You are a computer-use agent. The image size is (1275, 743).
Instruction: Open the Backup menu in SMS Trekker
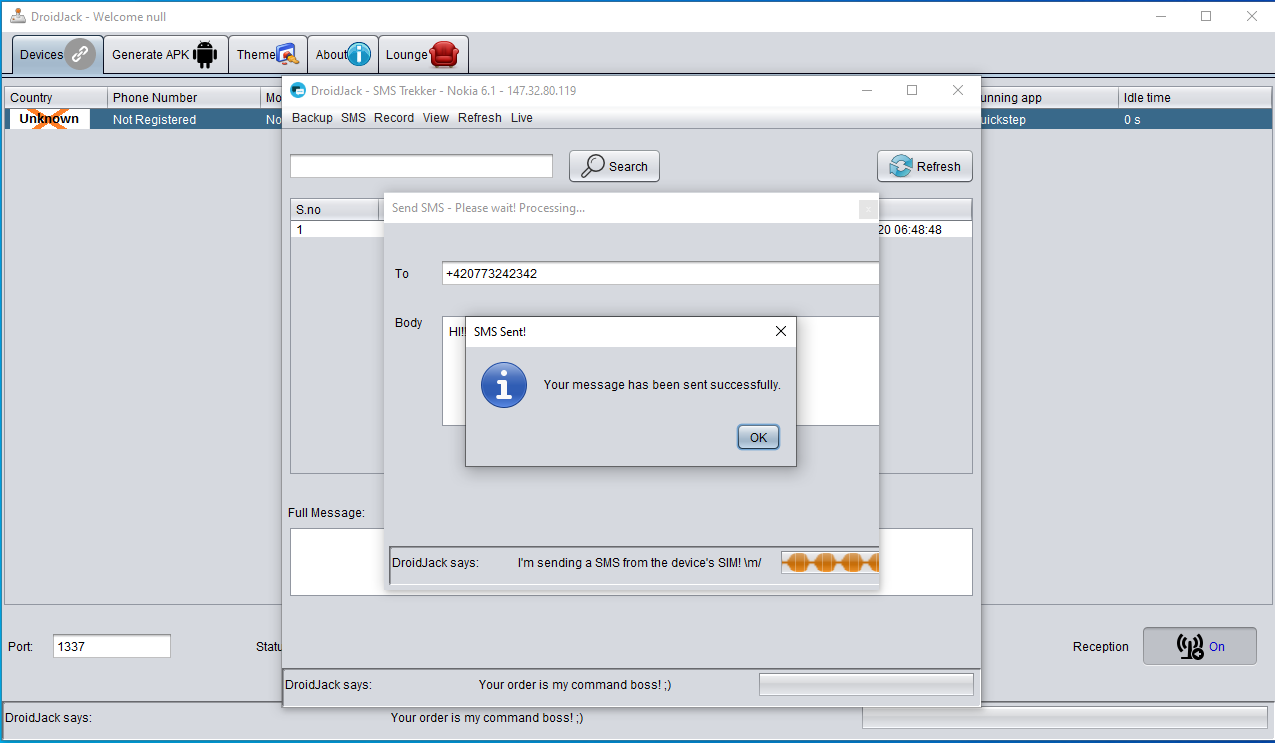tap(312, 118)
